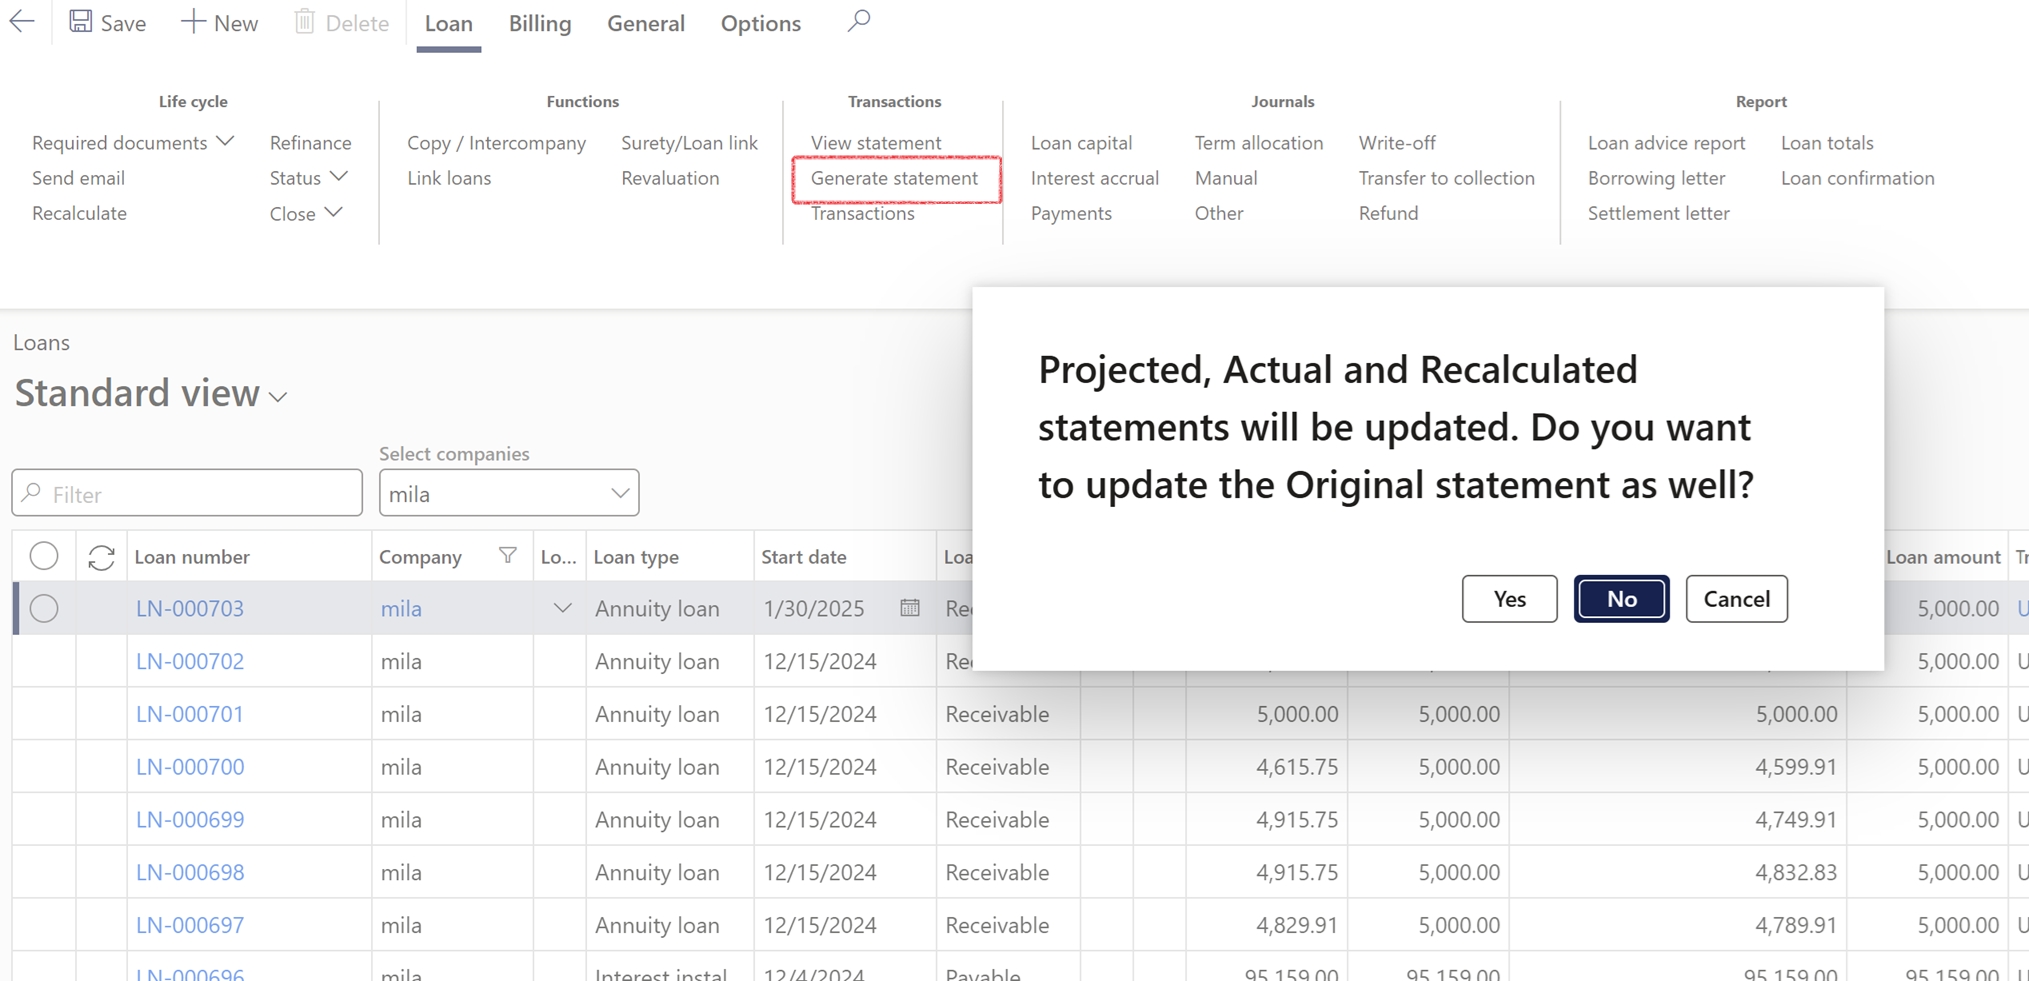2029x981 pixels.
Task: Open the Manual journal
Action: click(1226, 178)
